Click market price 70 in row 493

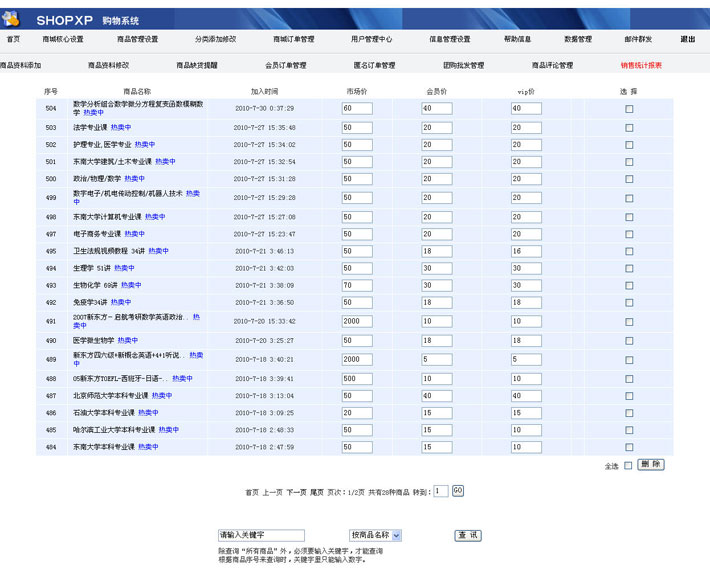tap(357, 285)
